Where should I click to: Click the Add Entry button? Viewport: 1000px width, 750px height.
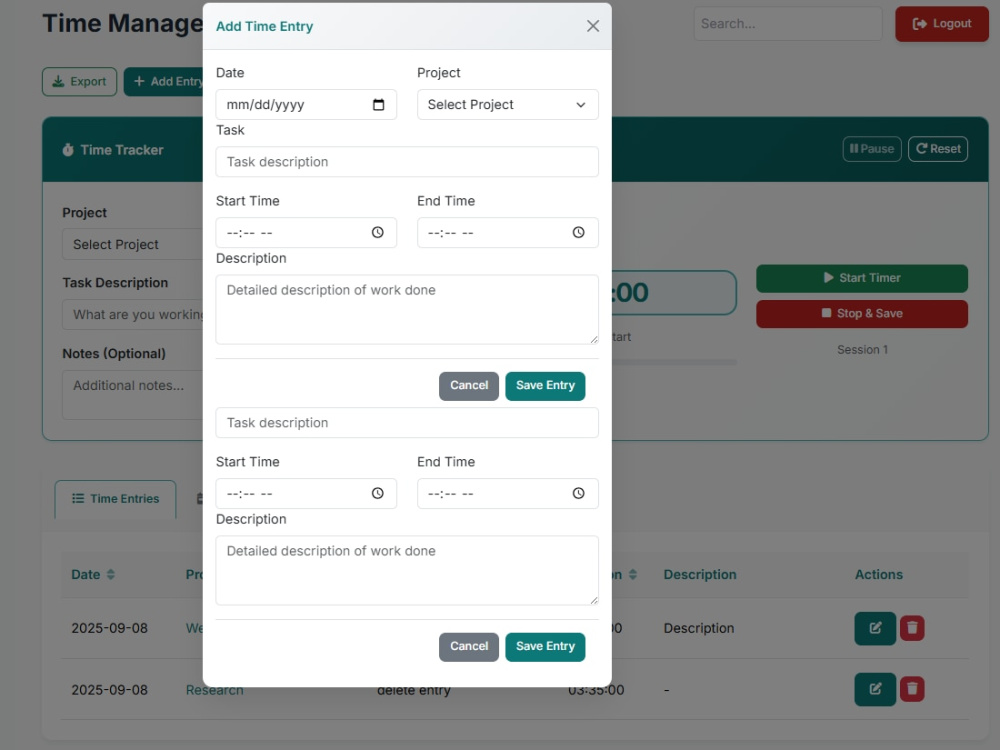pyautogui.click(x=164, y=82)
